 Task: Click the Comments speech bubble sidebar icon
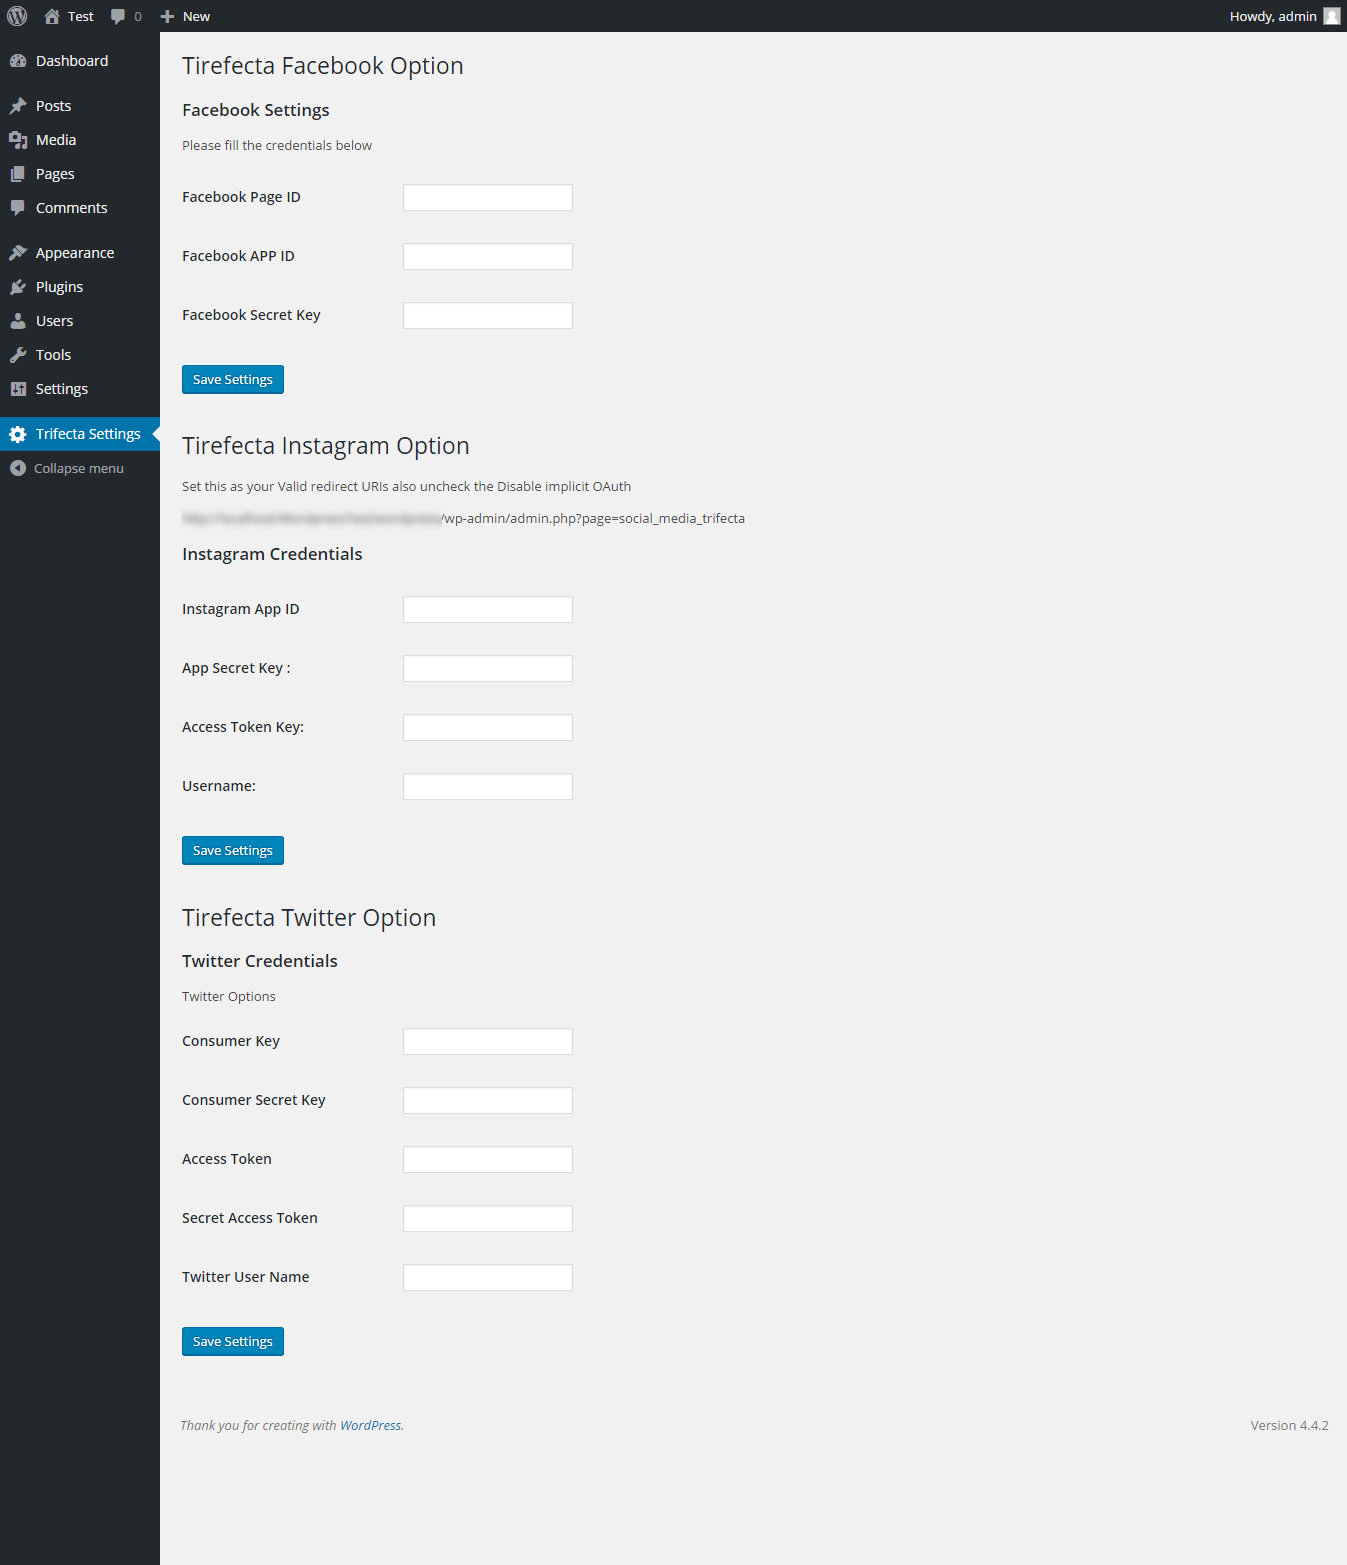(x=18, y=208)
